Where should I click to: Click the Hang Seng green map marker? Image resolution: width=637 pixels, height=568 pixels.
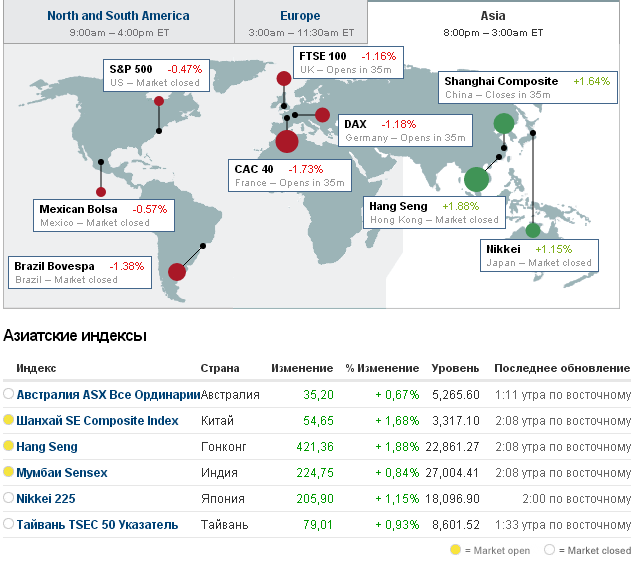coord(476,179)
